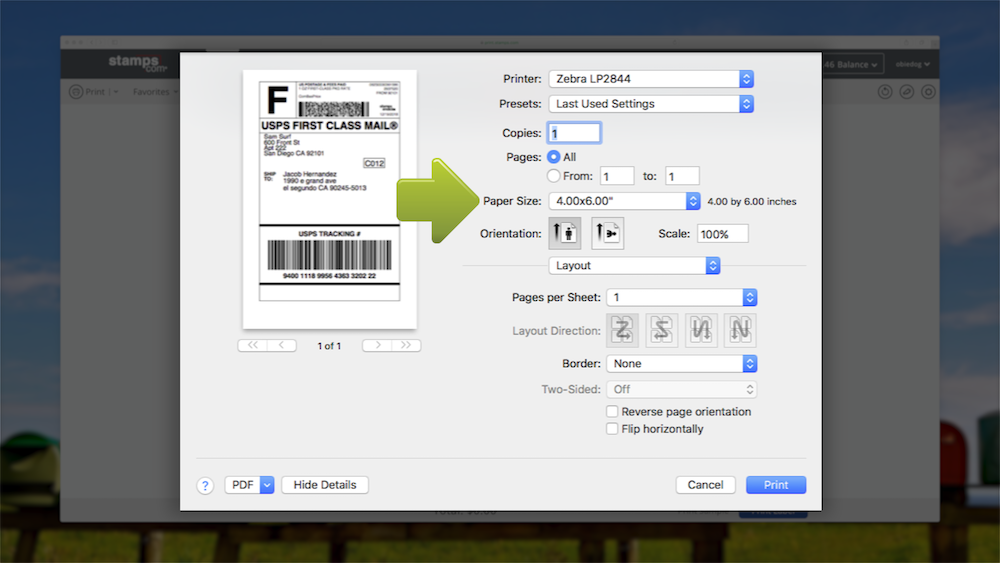The width and height of the screenshot is (1000, 563).
Task: Open the Layout options section dropdown
Action: pyautogui.click(x=635, y=266)
